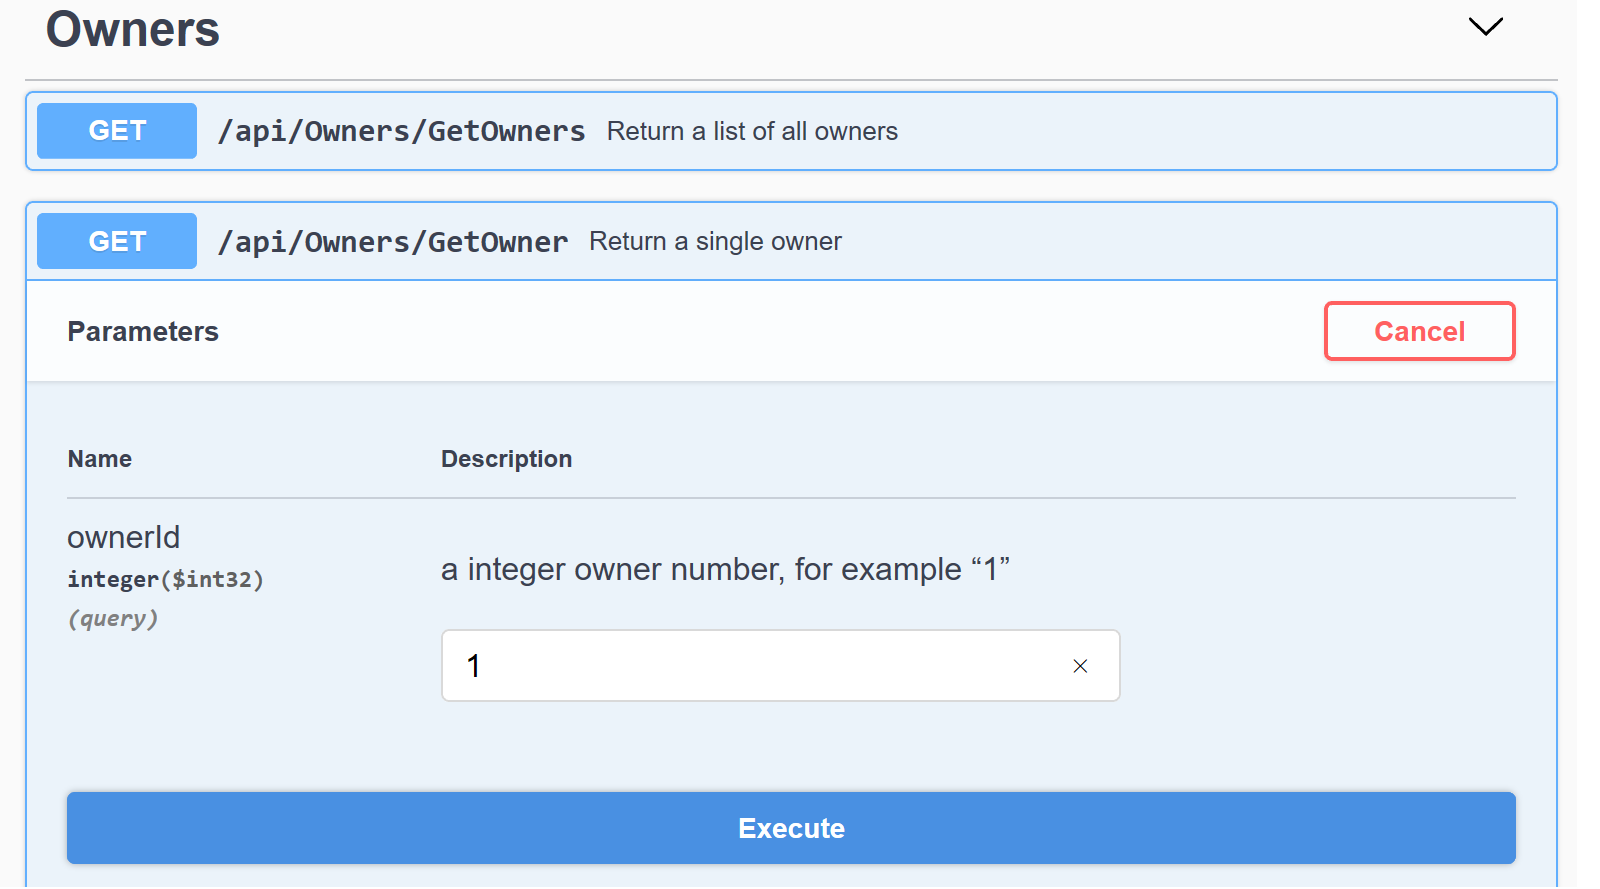
Task: Click the integer($int32) type label
Action: (x=165, y=579)
